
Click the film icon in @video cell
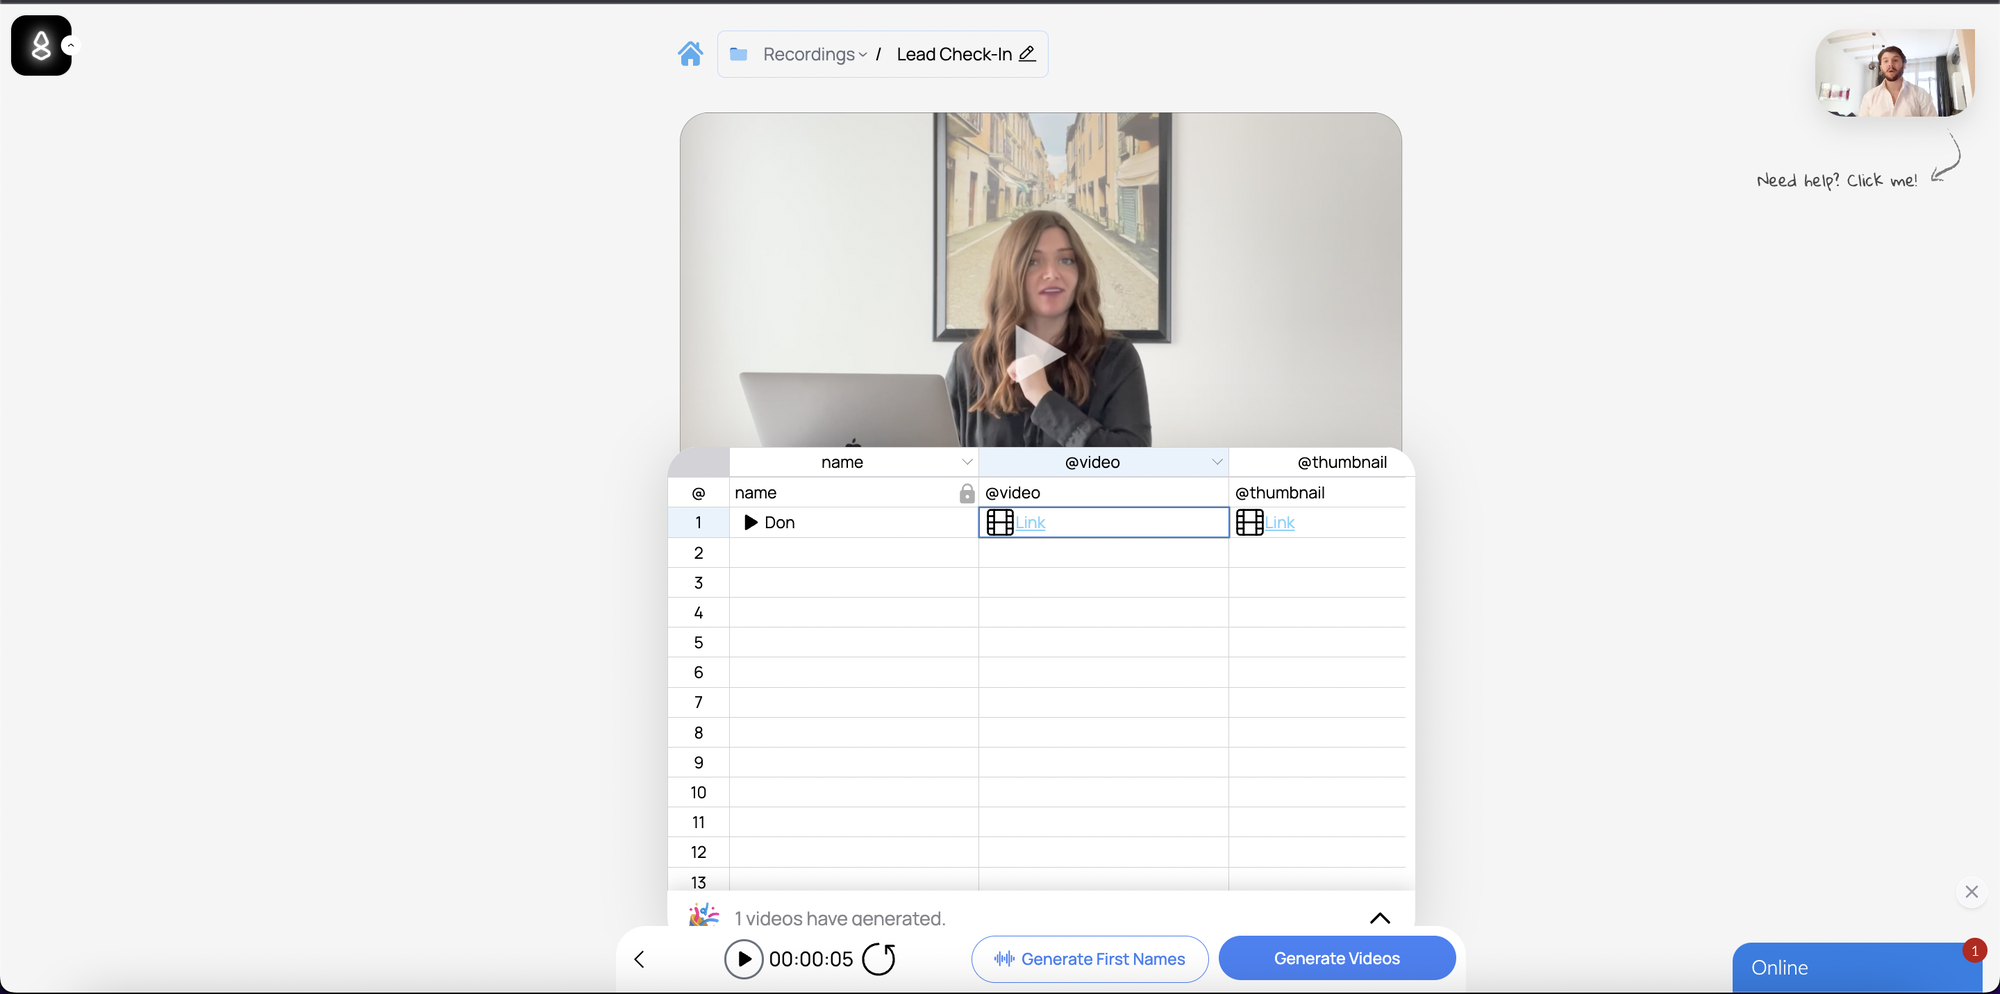tap(1000, 522)
